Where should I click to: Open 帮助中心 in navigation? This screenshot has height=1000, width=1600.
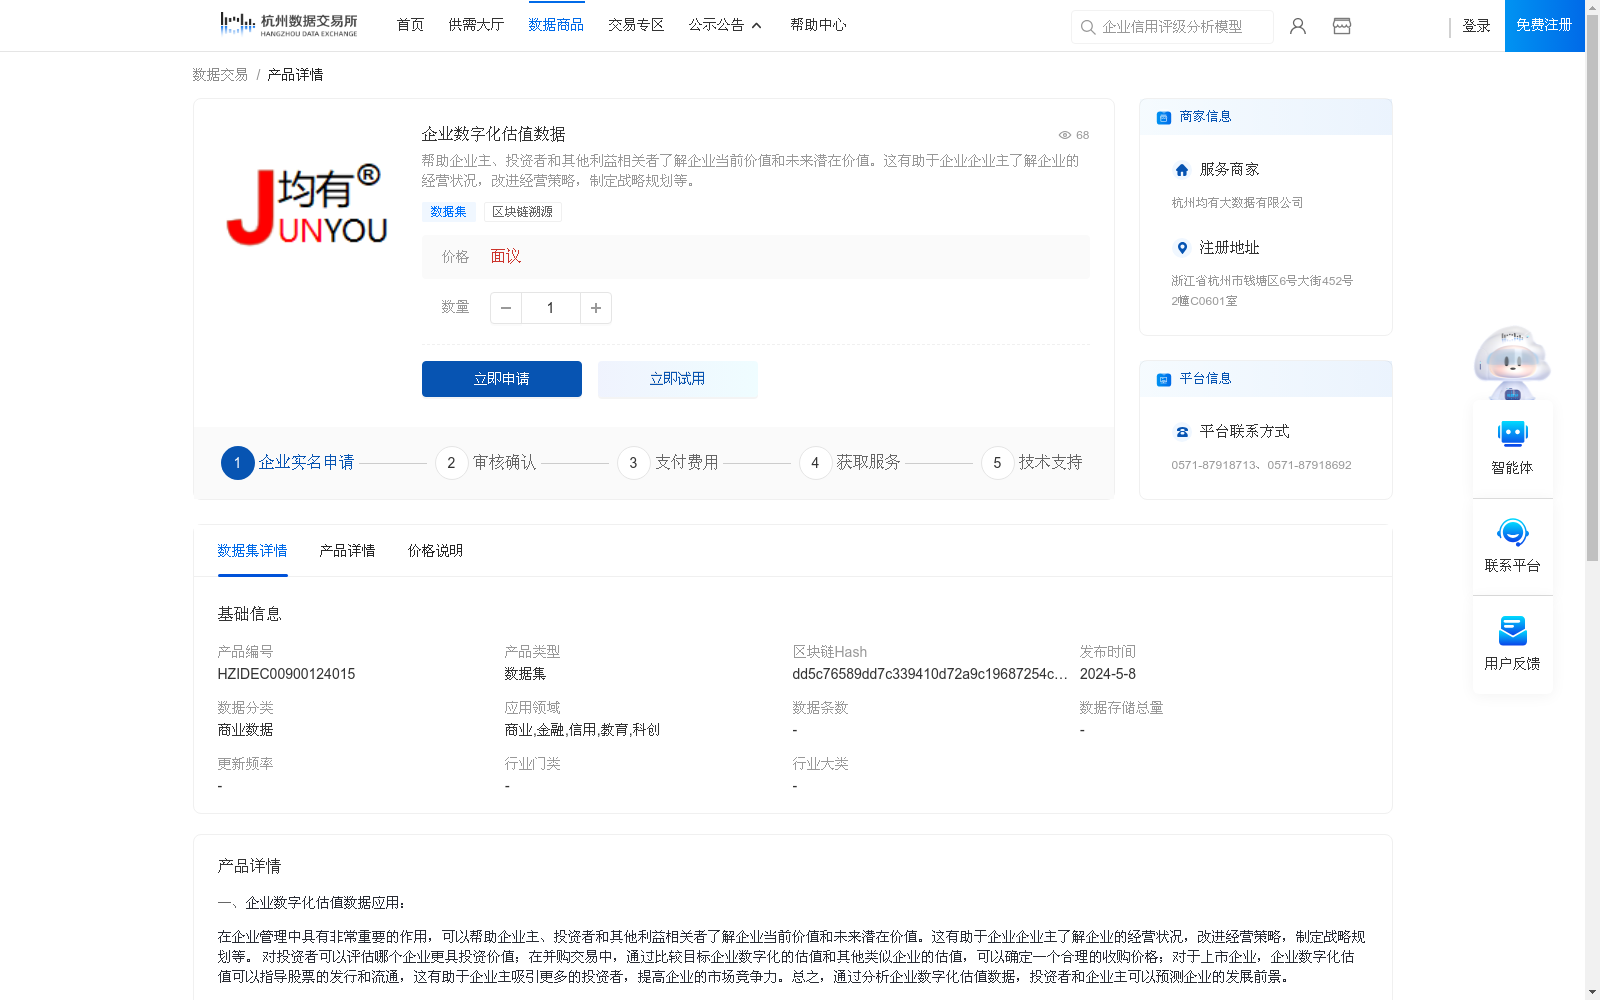point(818,25)
